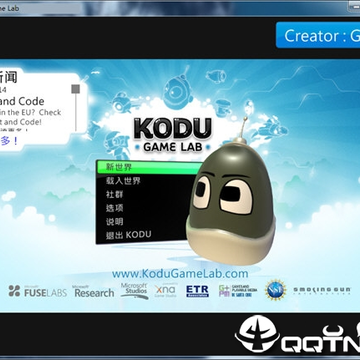Click the FUSE LABS logo
This screenshot has width=360, height=360.
[x=37, y=292]
